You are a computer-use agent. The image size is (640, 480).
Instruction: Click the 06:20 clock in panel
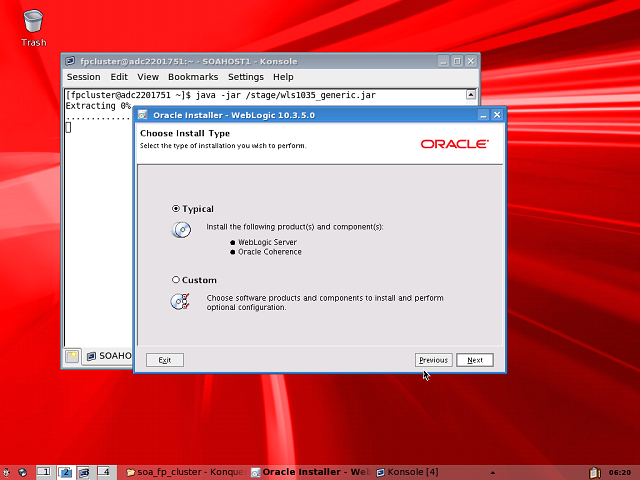(620, 473)
